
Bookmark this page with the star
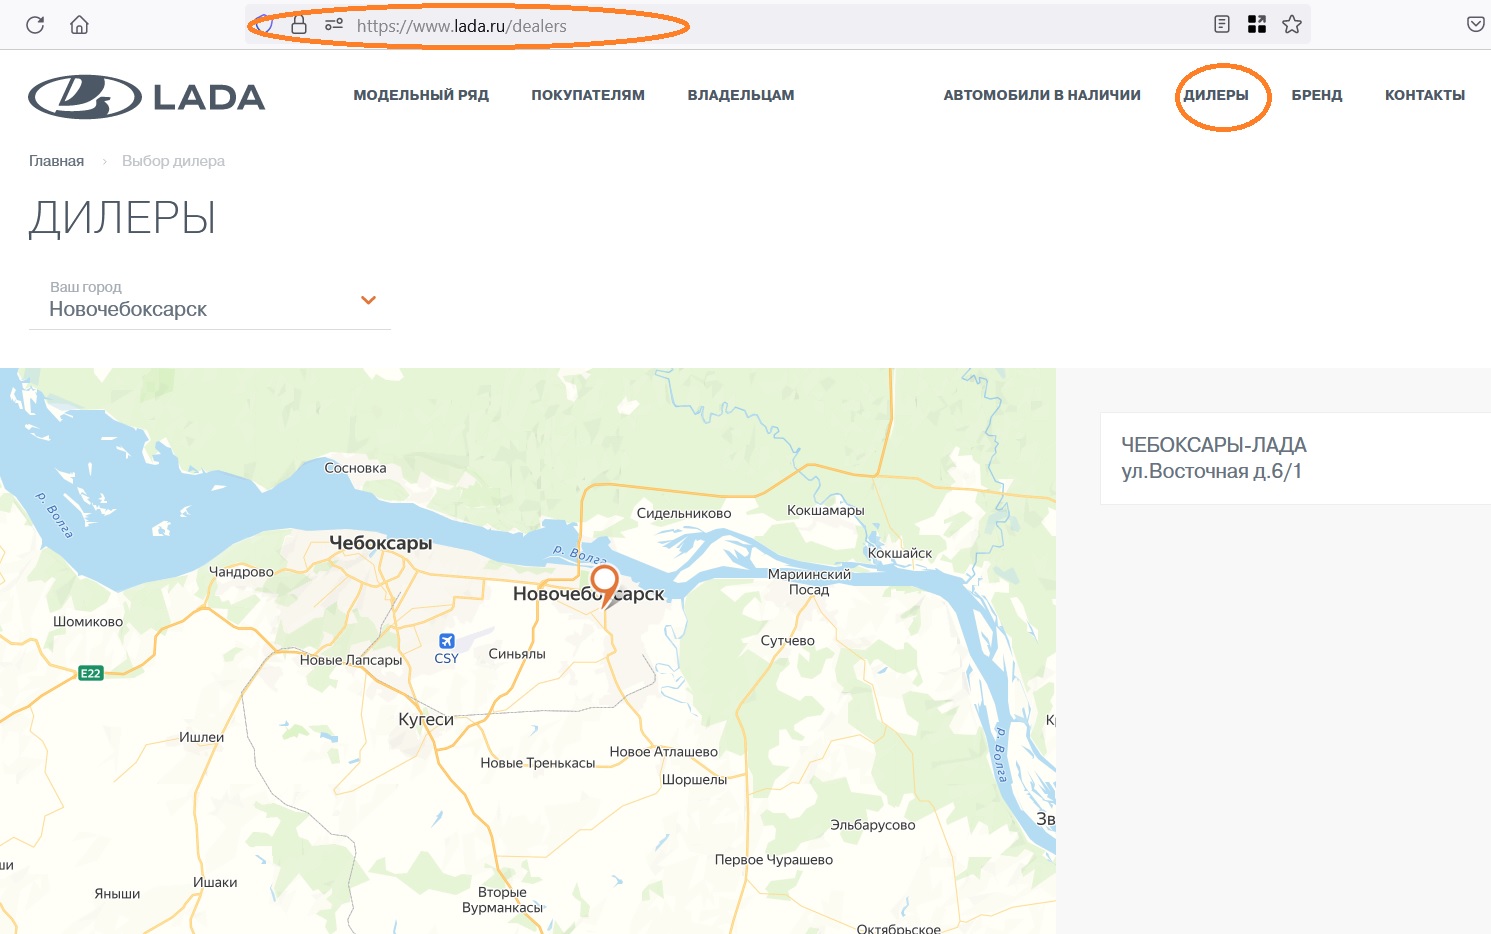[1292, 25]
